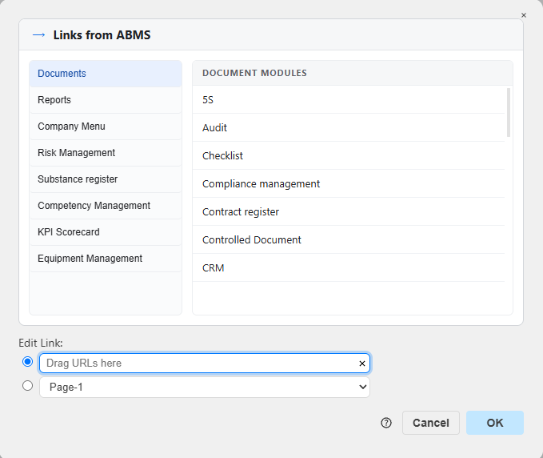Select the URL link radio button
Image resolution: width=543 pixels, height=458 pixels.
click(27, 362)
